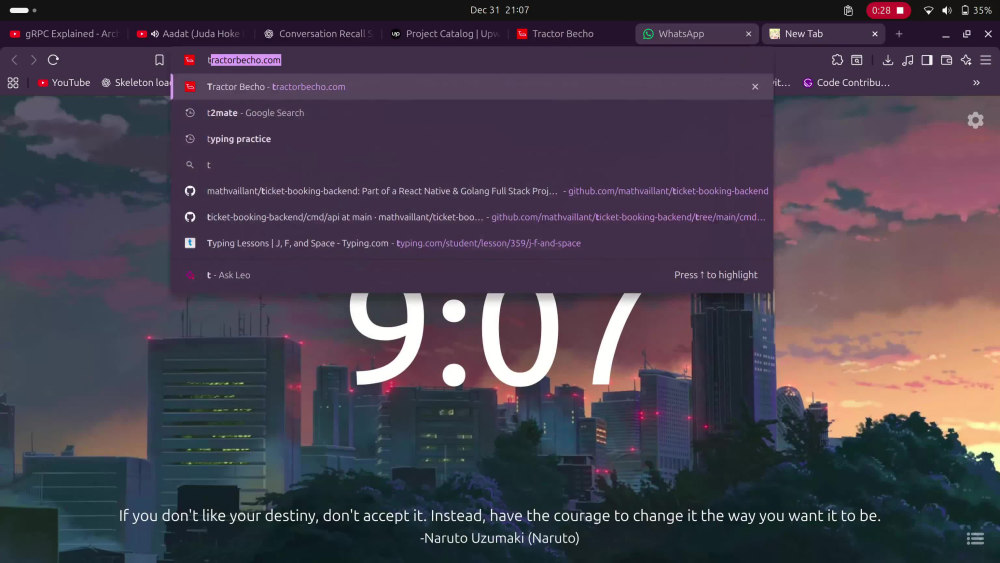Switch to gRPC Explained tab
The image size is (1000, 563).
(64, 34)
